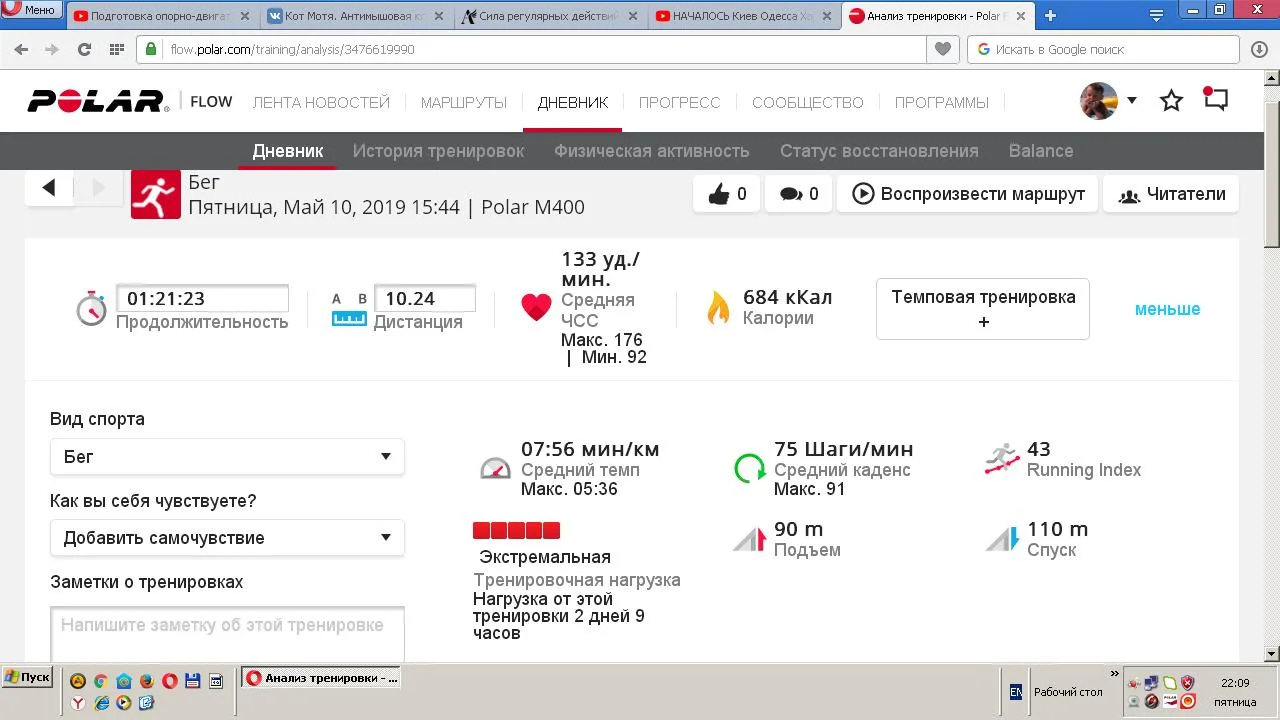Click the stopwatch duration icon
The height and width of the screenshot is (720, 1280).
pos(92,308)
